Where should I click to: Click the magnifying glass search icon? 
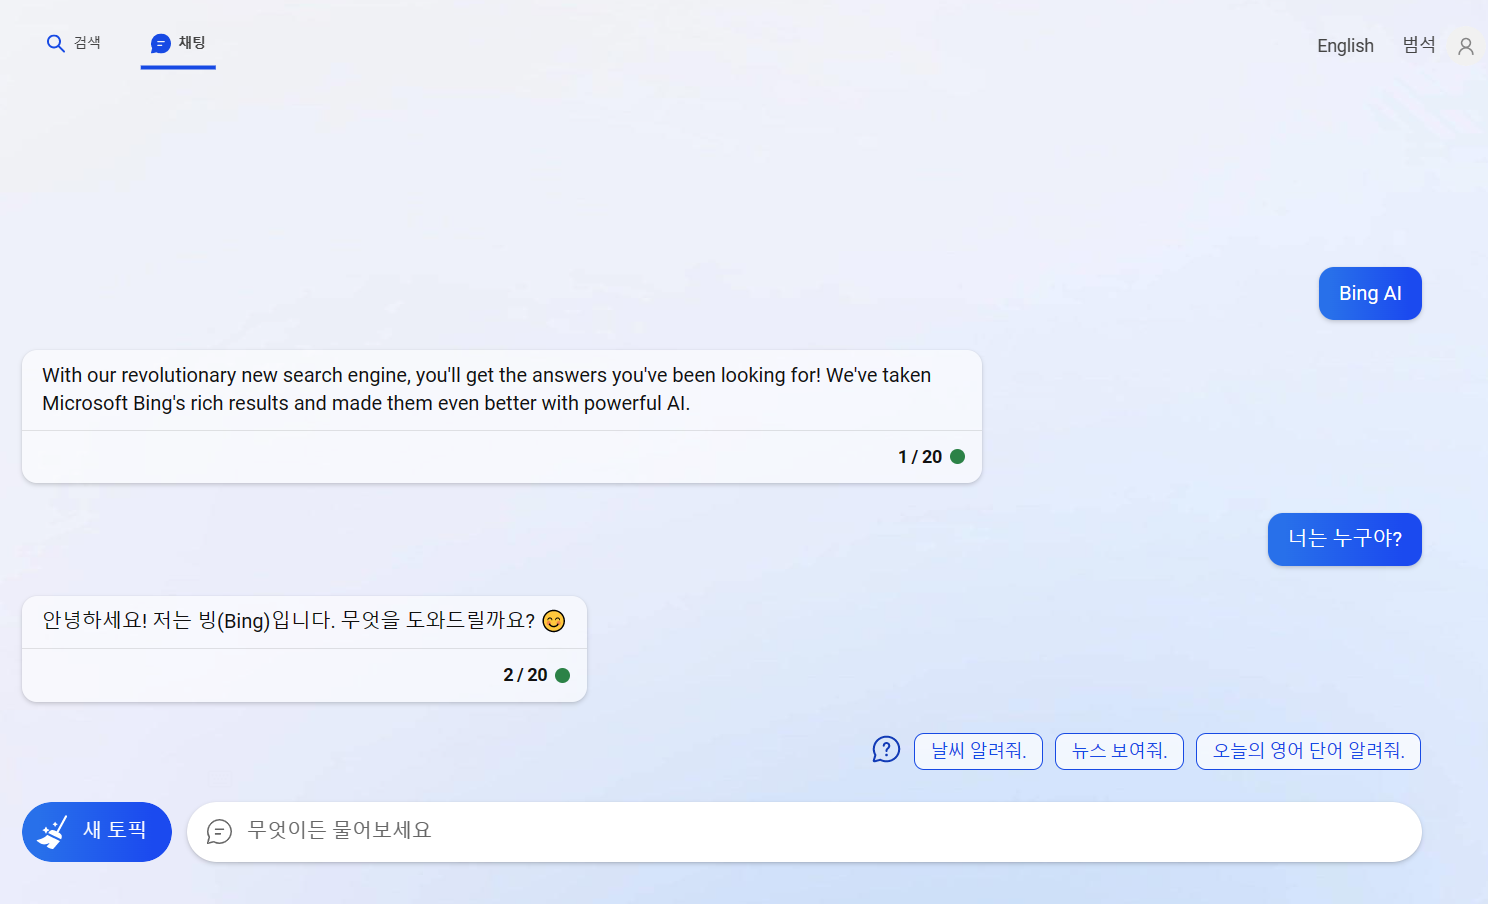pos(56,43)
